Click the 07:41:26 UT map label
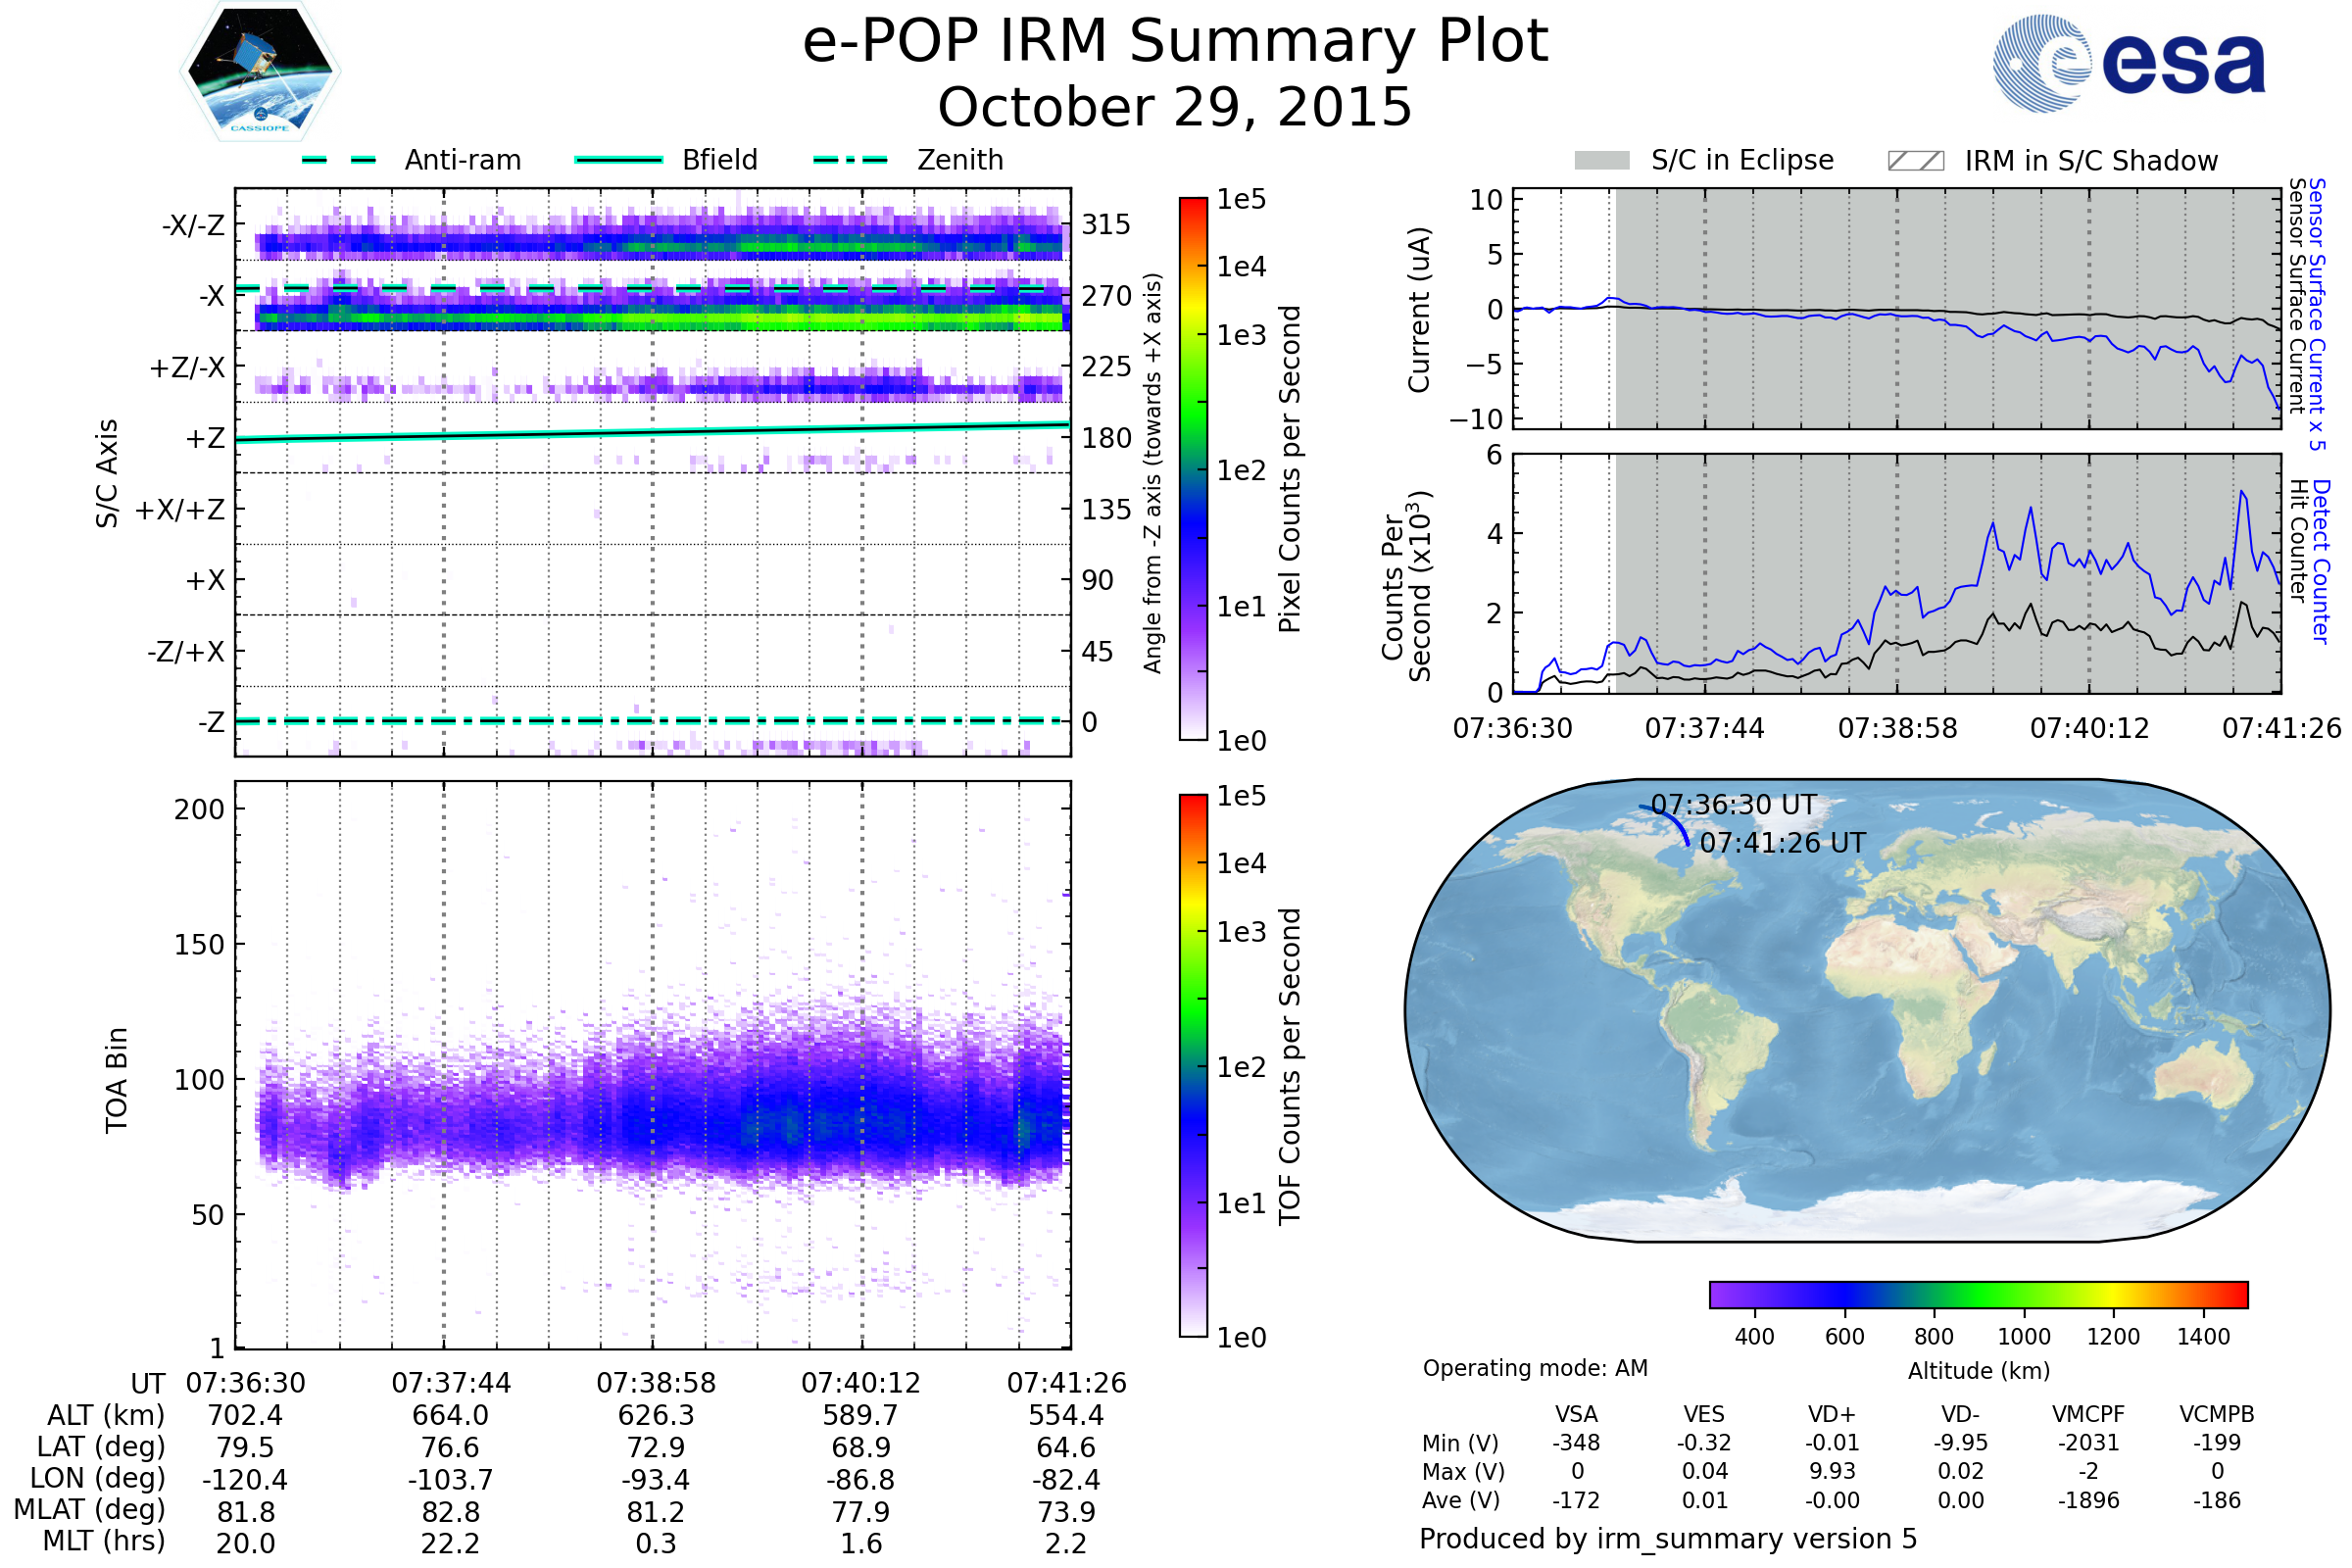Viewport: 2352px width, 1568px height. (1782, 843)
